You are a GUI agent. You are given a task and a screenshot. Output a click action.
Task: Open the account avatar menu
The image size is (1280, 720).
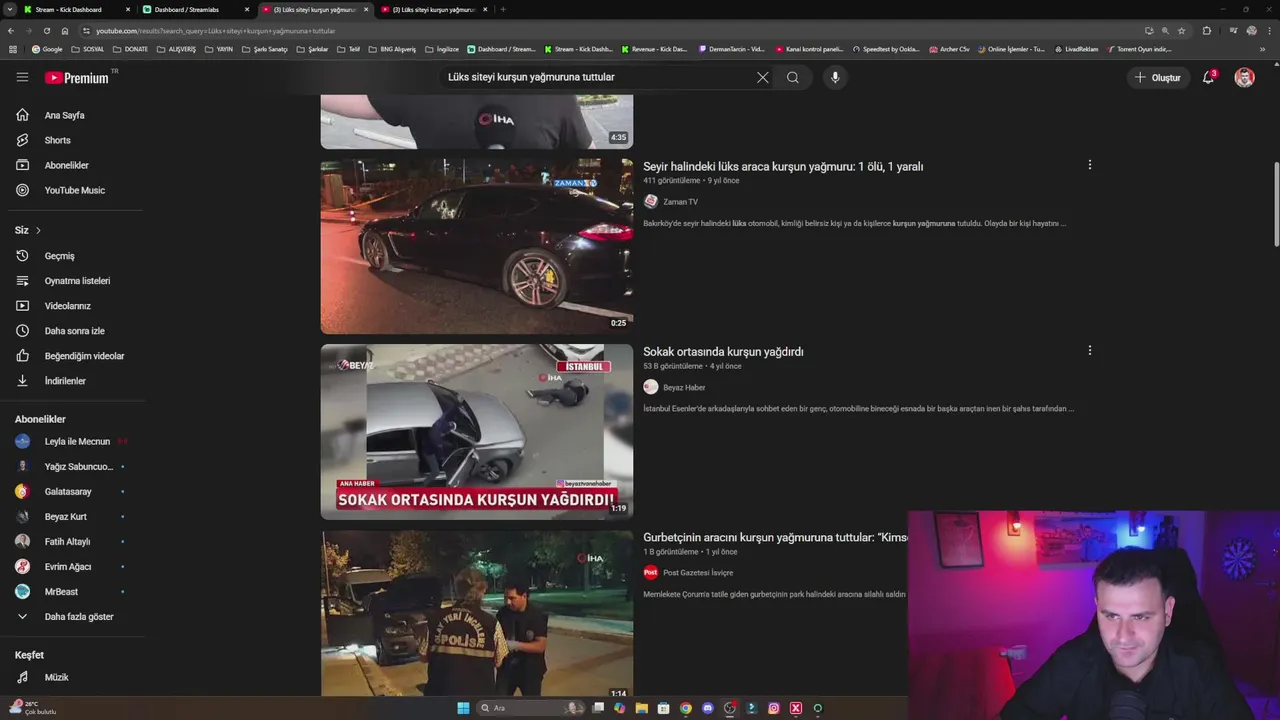1244,77
